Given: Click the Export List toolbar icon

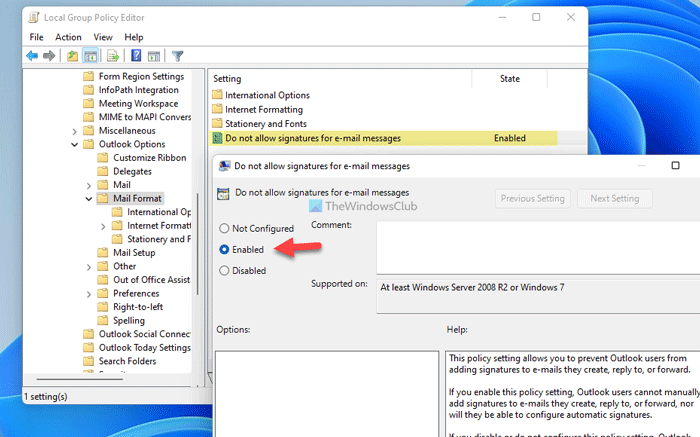Looking at the screenshot, I should tap(113, 56).
